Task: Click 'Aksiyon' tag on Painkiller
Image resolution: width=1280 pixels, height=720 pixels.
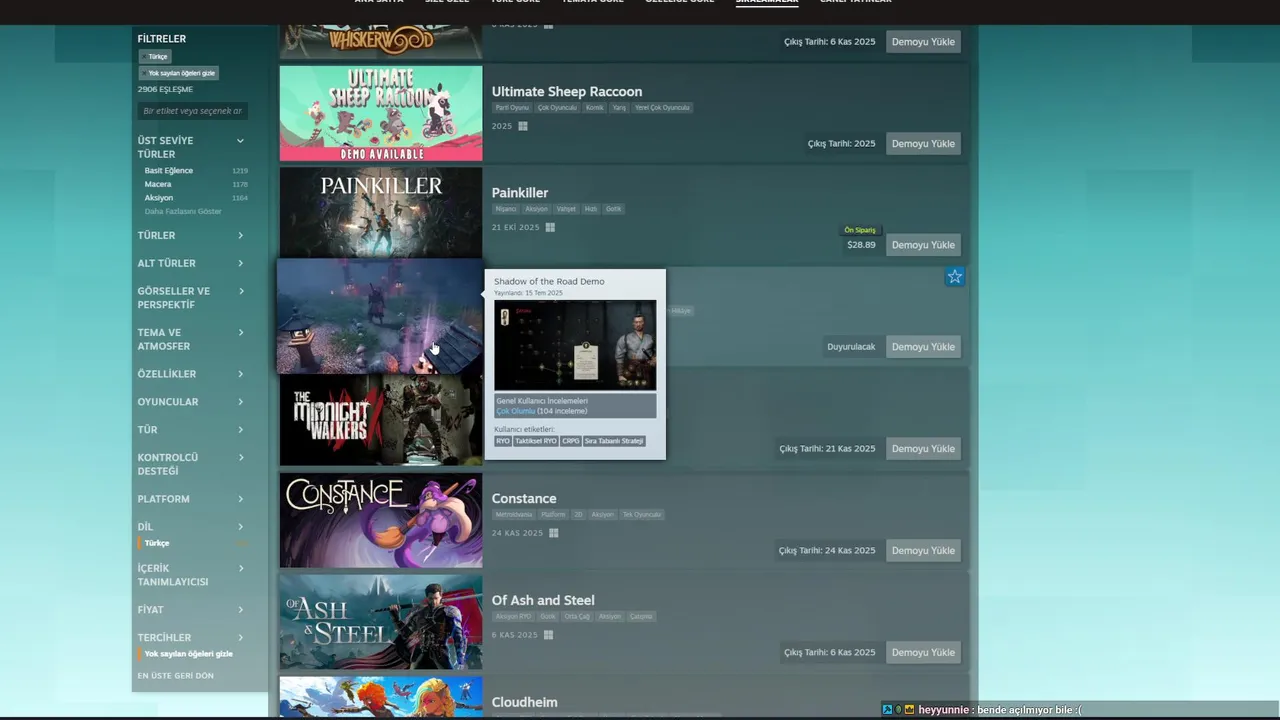Action: click(537, 210)
